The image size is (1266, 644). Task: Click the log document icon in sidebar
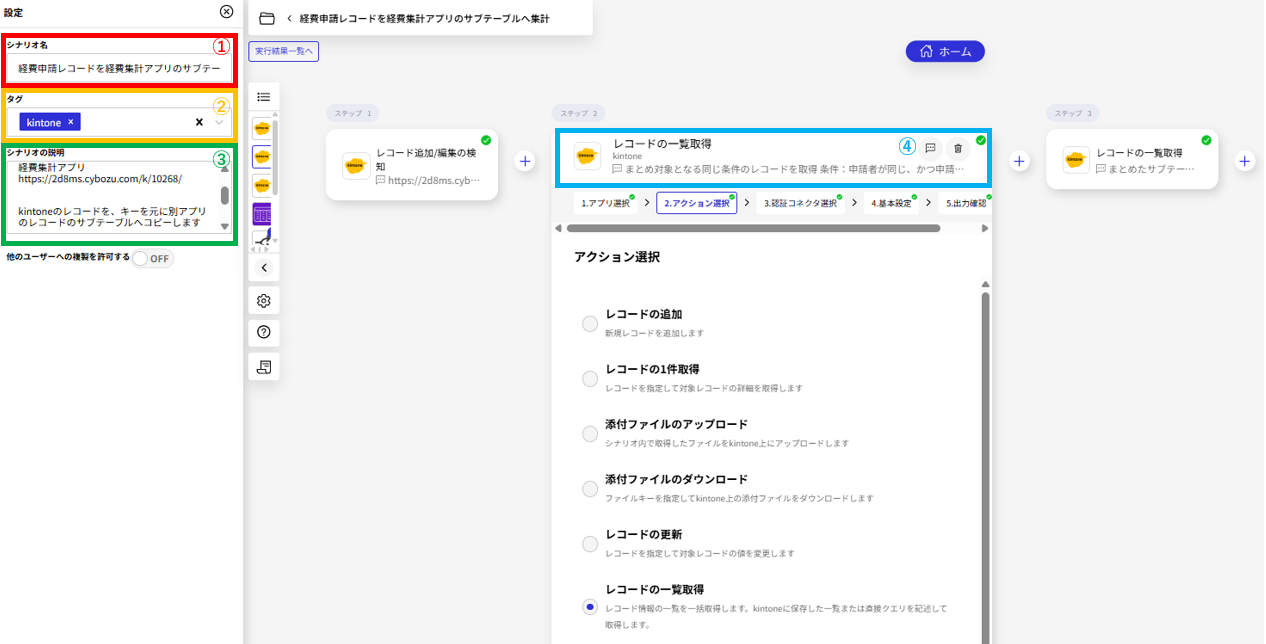tap(264, 366)
